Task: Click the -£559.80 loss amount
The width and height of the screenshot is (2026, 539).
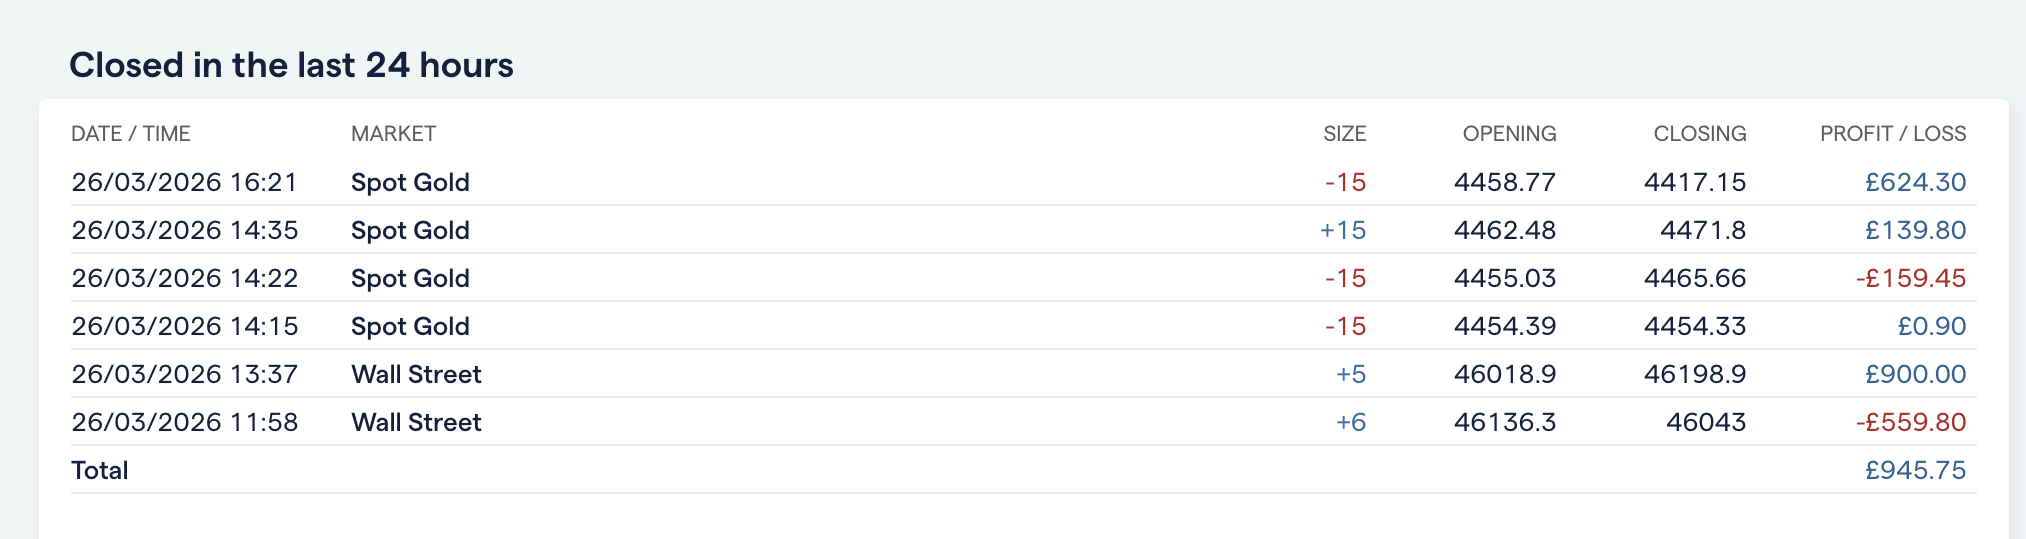Action: click(x=1911, y=422)
